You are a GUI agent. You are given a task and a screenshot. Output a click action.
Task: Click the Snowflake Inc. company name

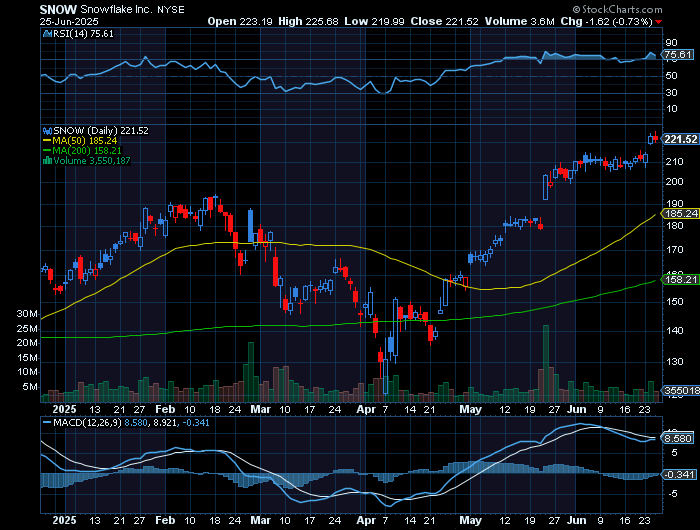(117, 9)
